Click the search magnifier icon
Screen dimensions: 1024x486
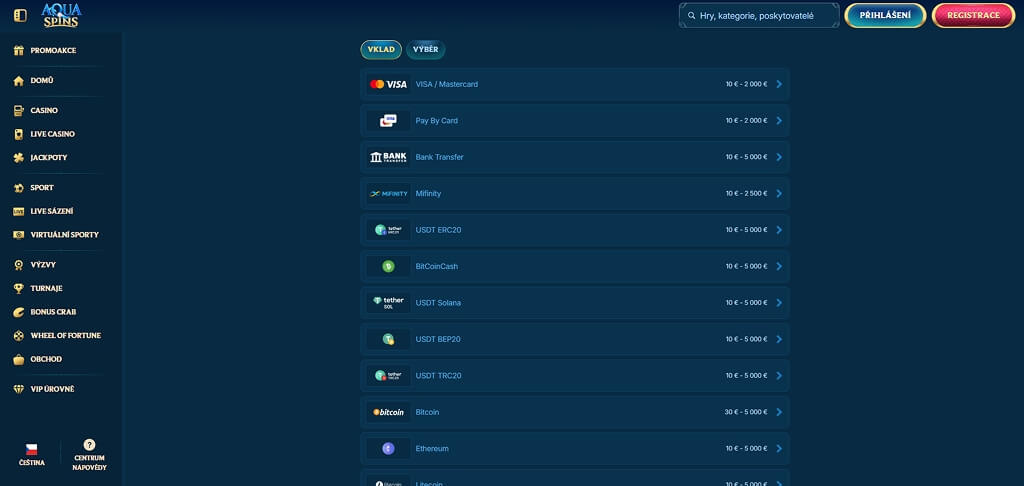point(692,15)
